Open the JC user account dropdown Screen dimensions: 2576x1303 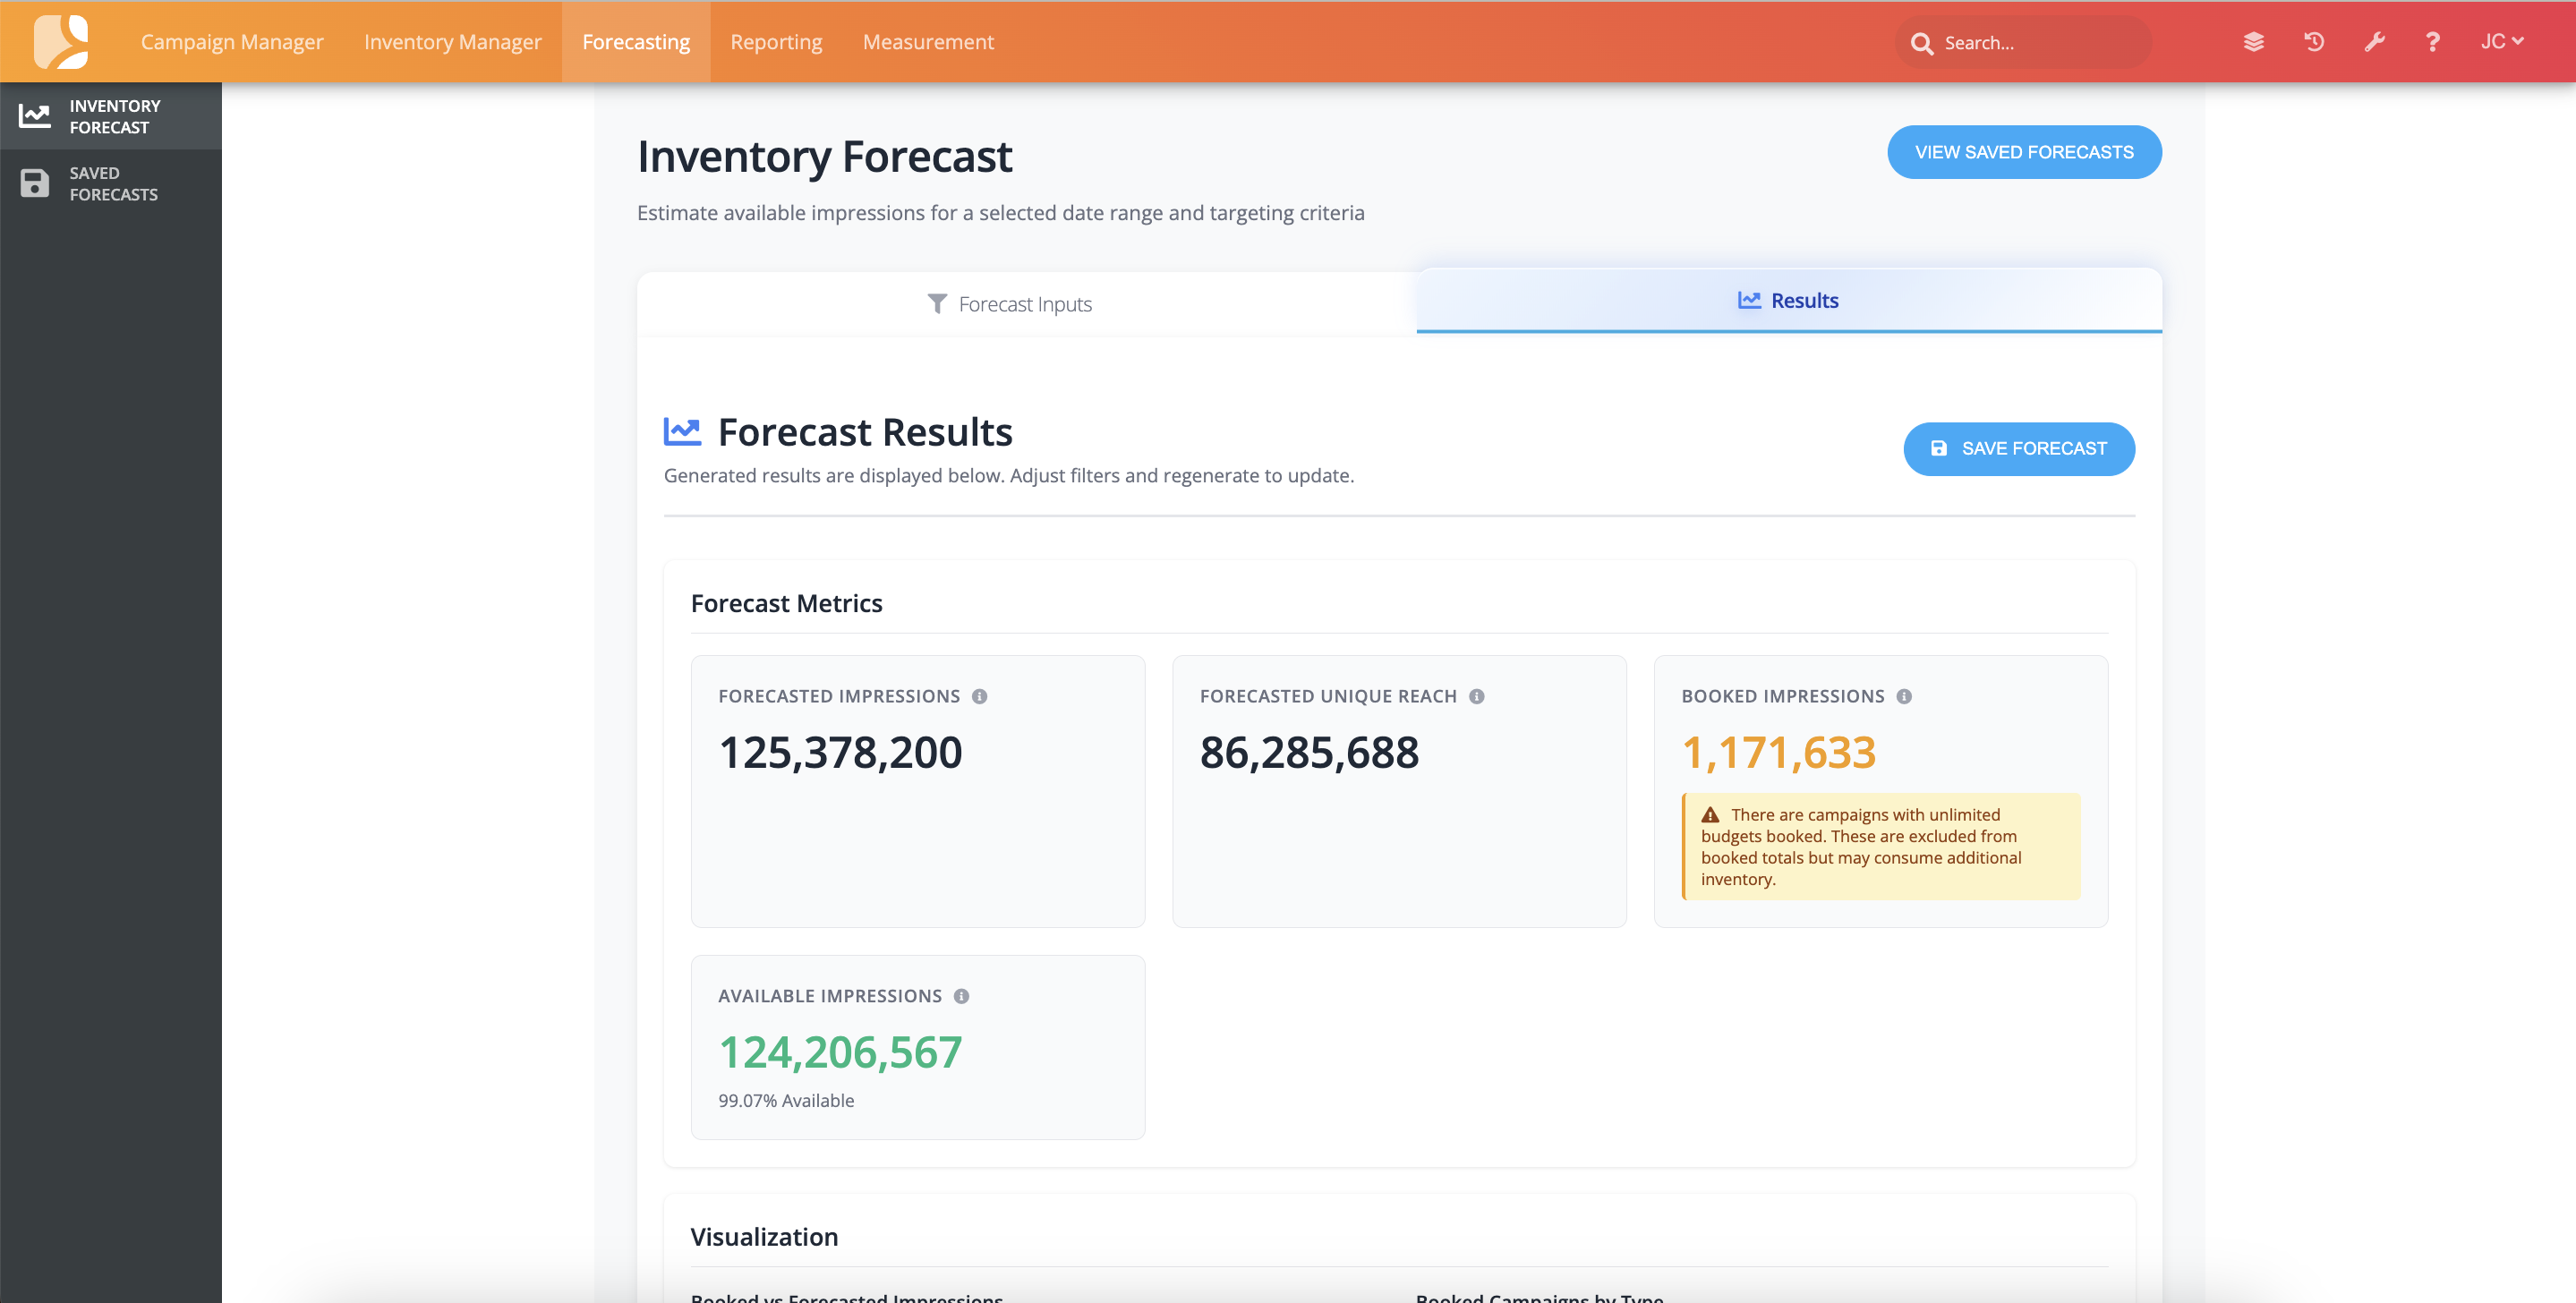2502,42
